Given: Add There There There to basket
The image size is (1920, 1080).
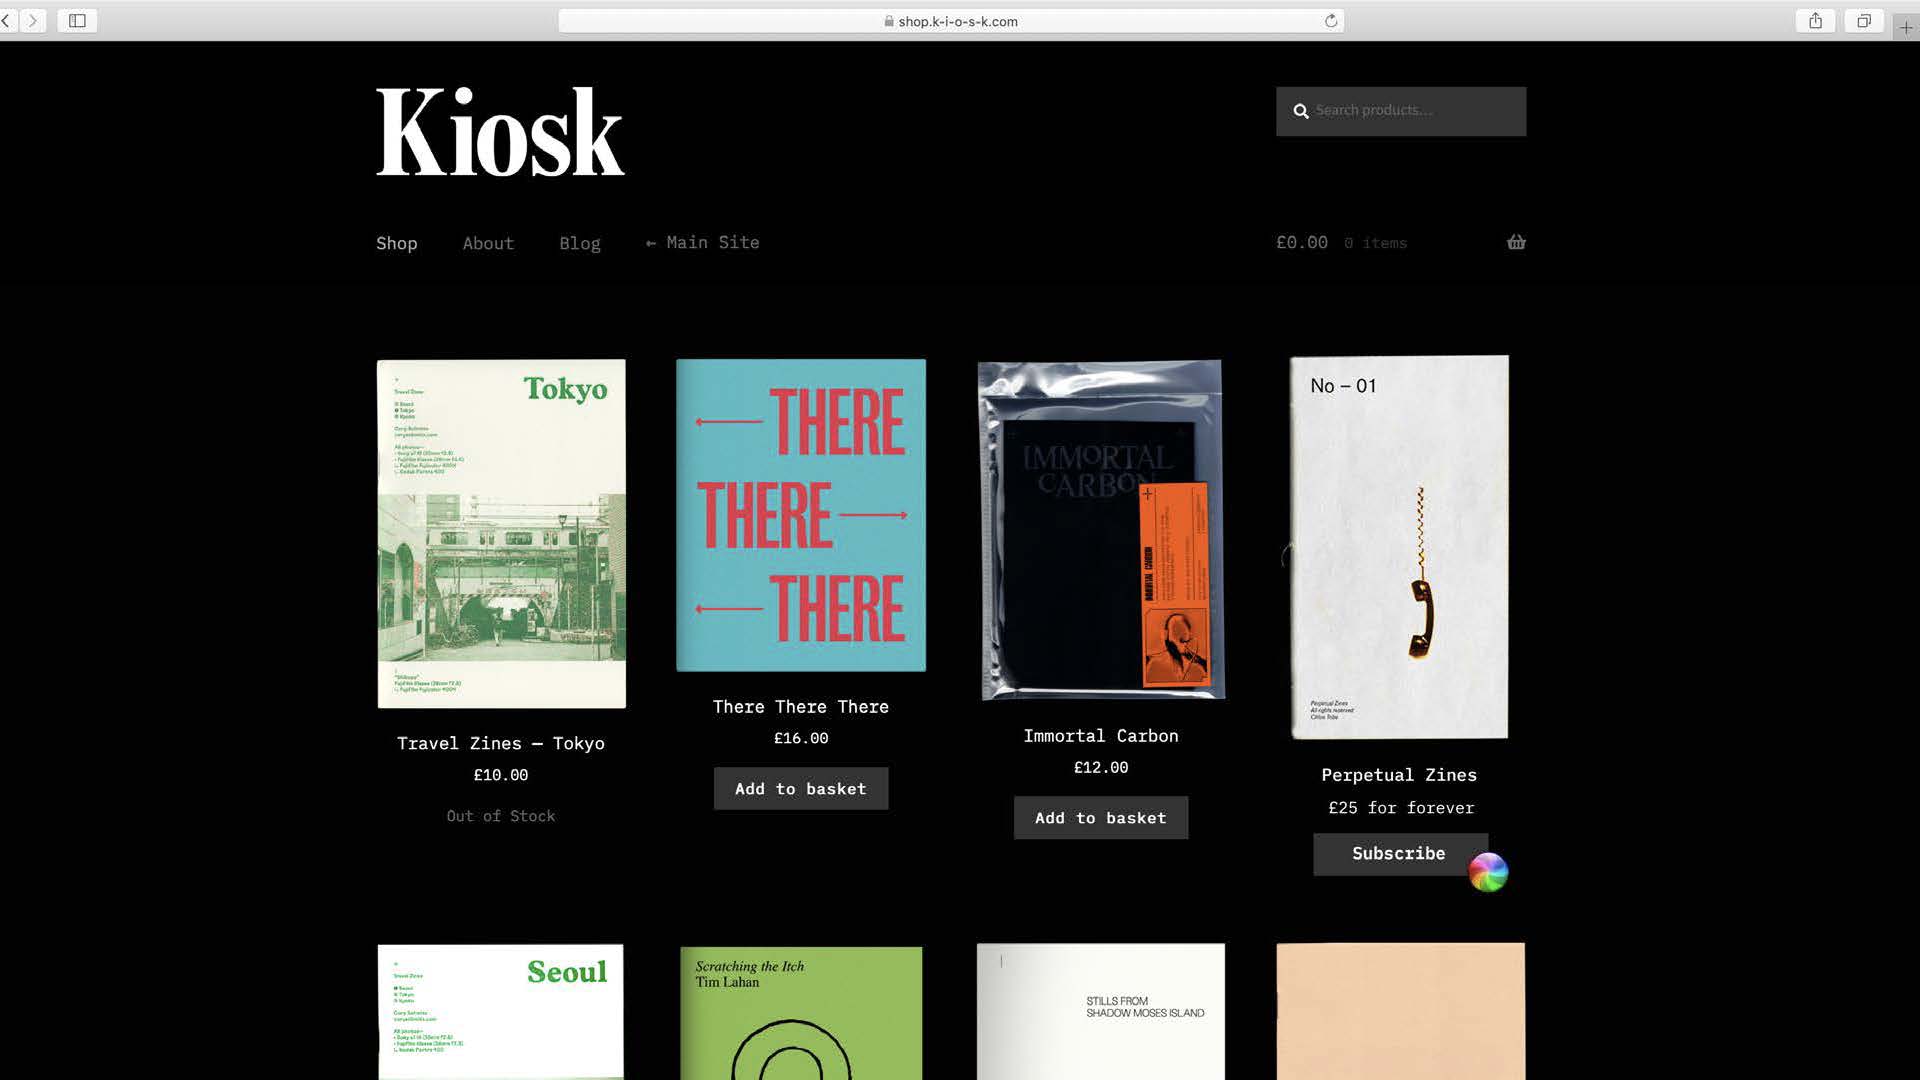Looking at the screenshot, I should point(800,788).
